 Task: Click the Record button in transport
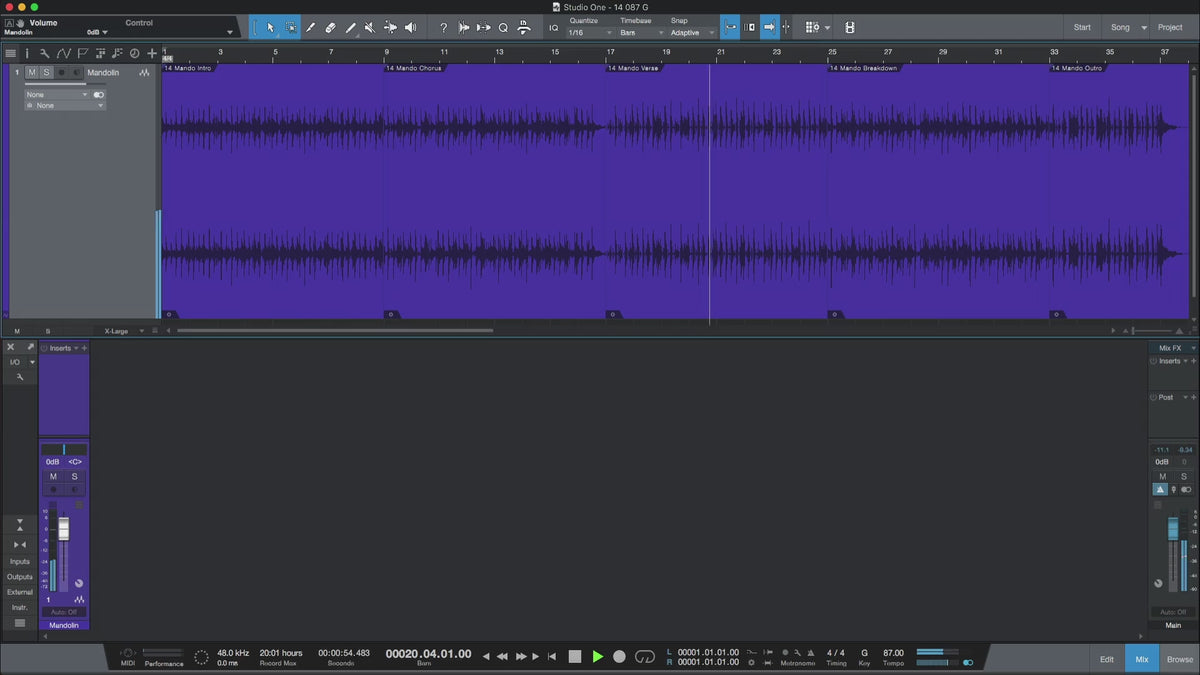(x=619, y=656)
